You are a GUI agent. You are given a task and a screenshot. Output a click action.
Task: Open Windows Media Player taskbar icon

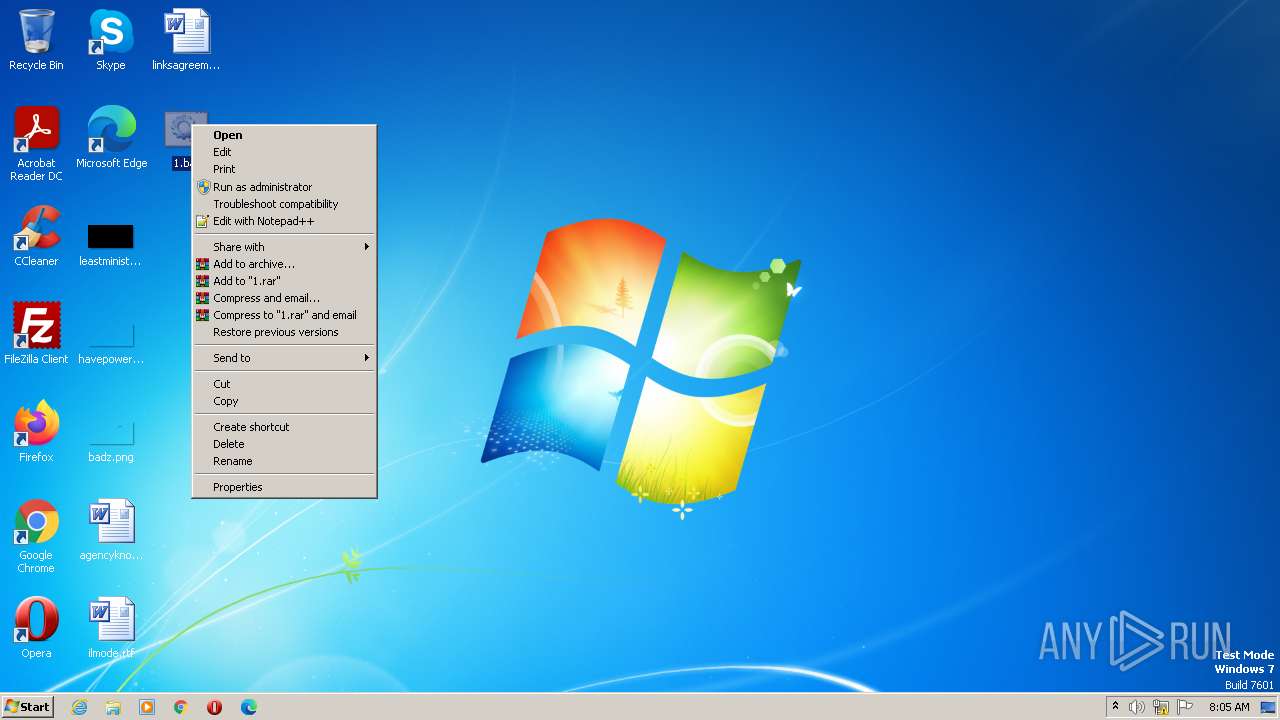147,707
